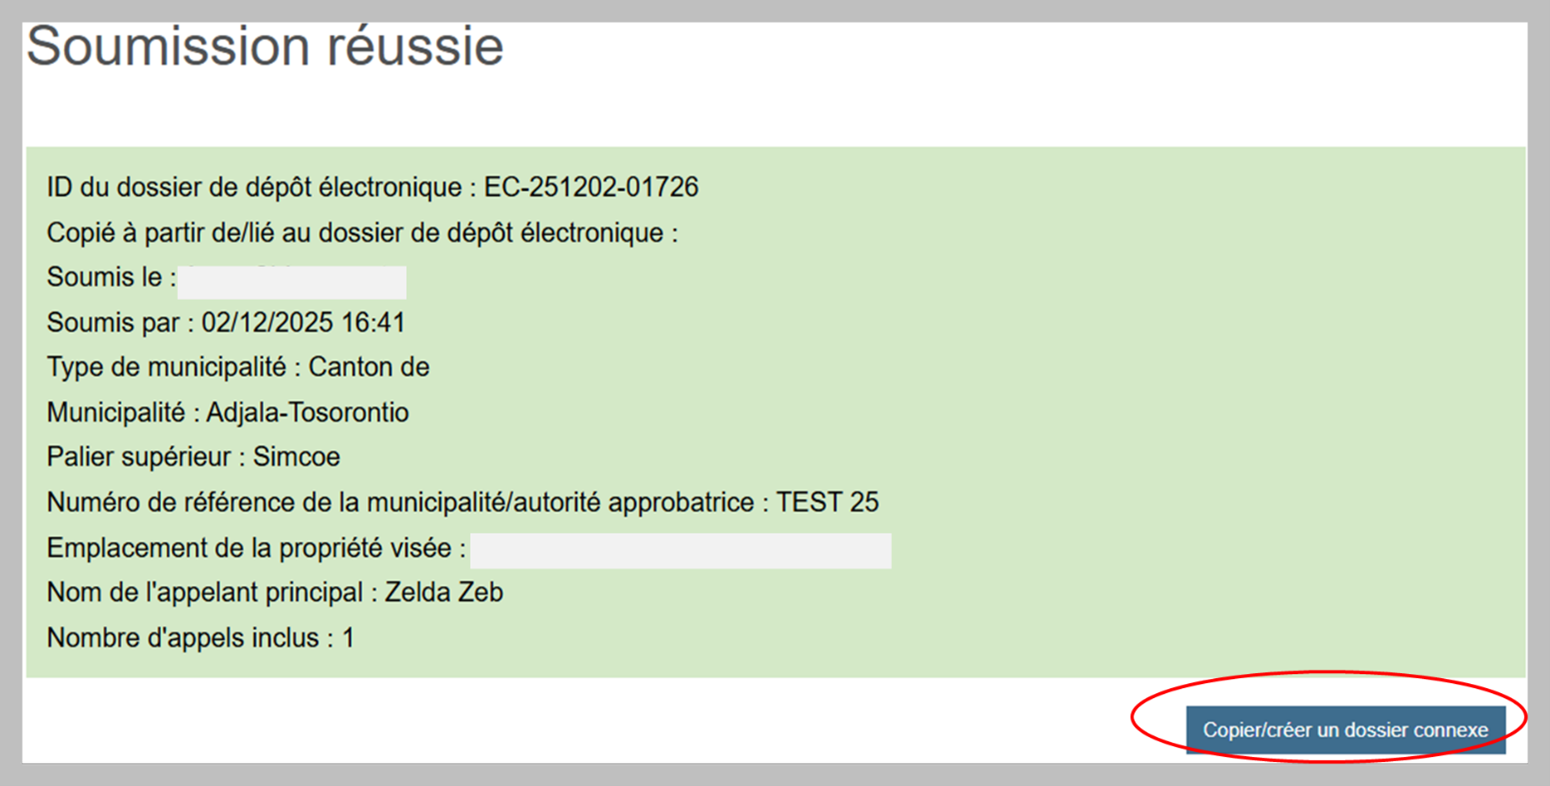Viewport: 1550px width, 786px height.
Task: Click the Soumission réussie heading
Action: coord(265,47)
